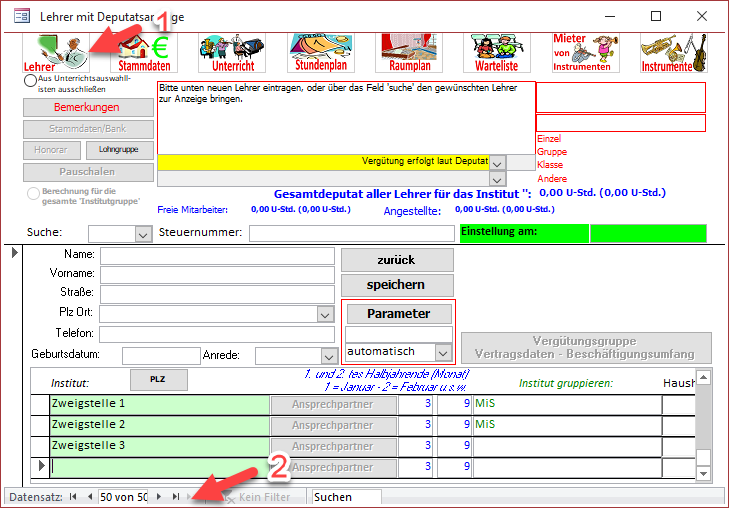
Task: Click the red Bemerkungen button
Action: pyautogui.click(x=88, y=107)
